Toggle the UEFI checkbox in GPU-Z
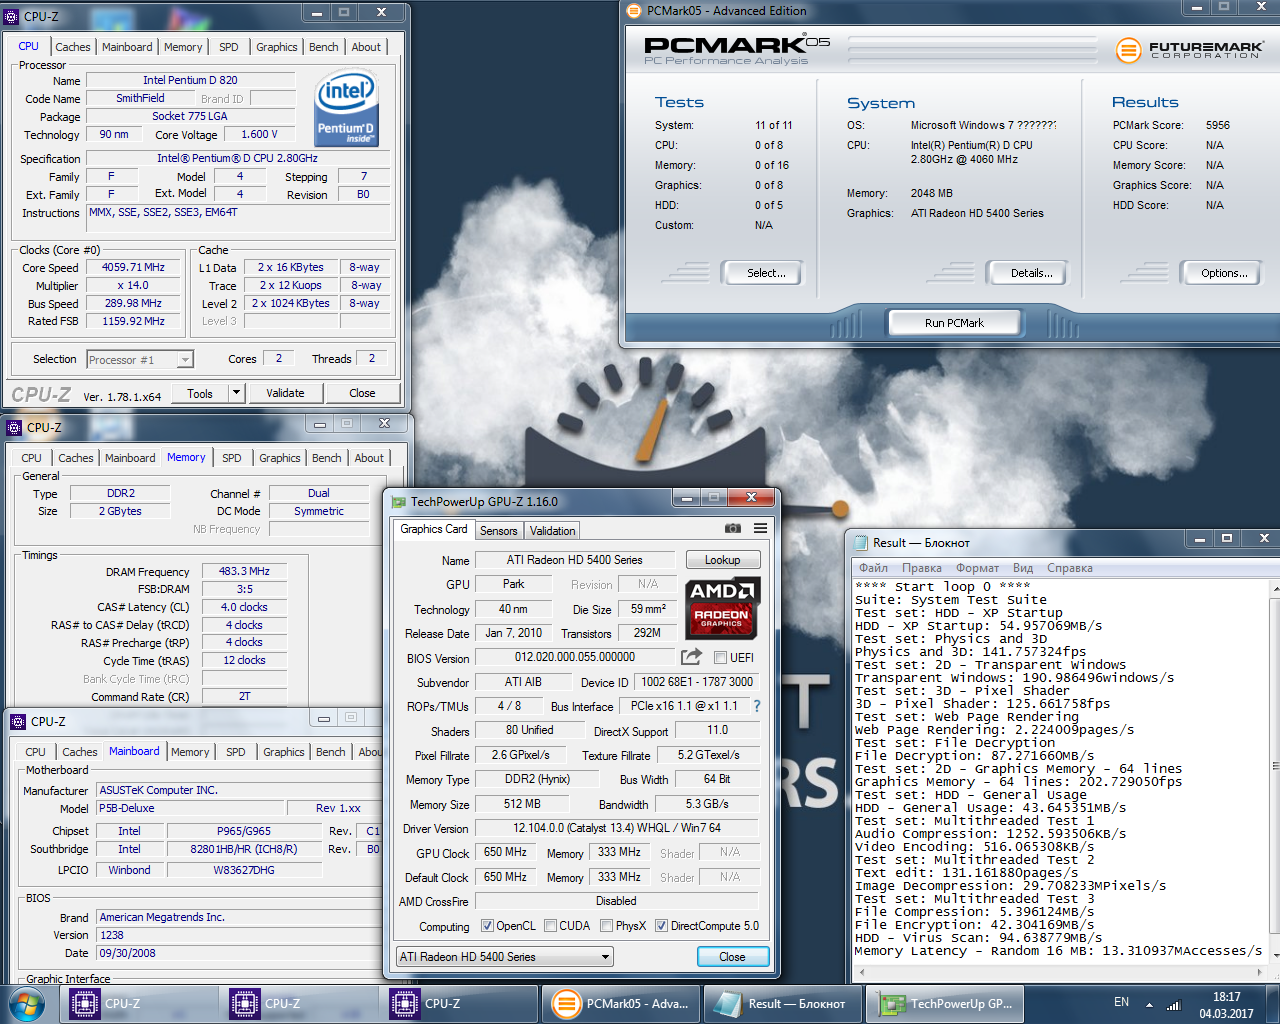 tap(720, 657)
